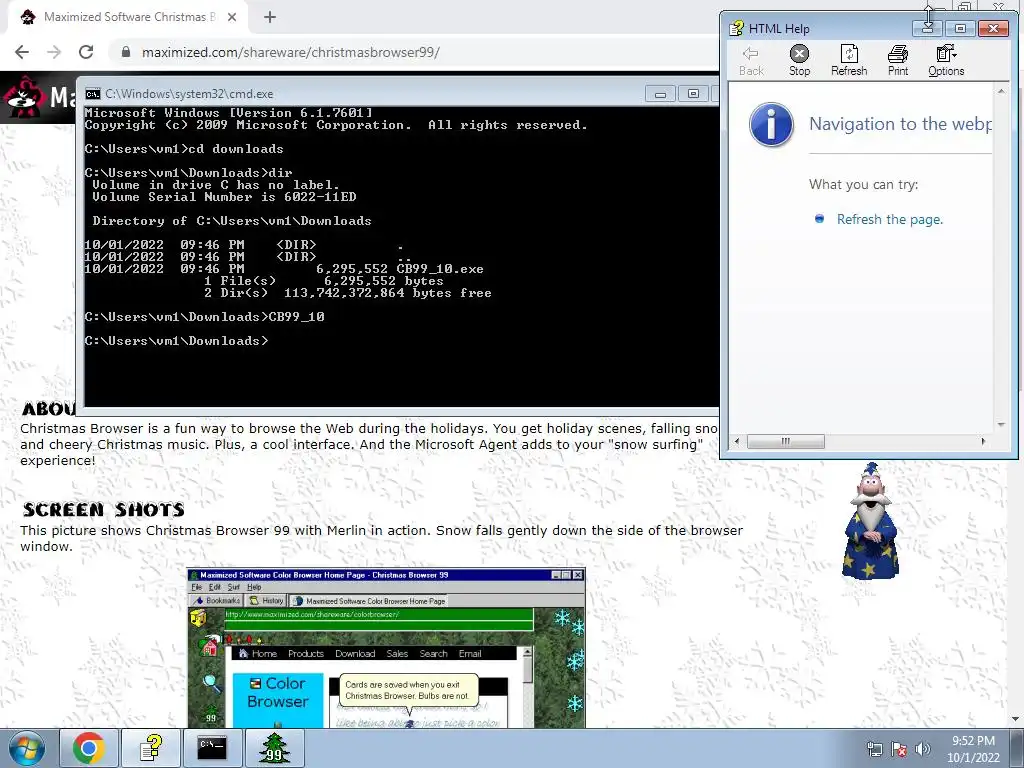
Task: Click the 'SCREEN SHOTS' heading on webpage
Action: [x=104, y=509]
